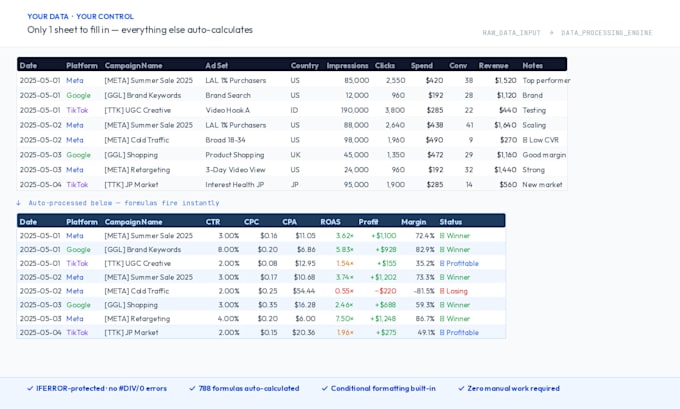680x409 pixels.
Task: Click the "Conditional formatting built-in" footer note
Action: tap(379, 389)
